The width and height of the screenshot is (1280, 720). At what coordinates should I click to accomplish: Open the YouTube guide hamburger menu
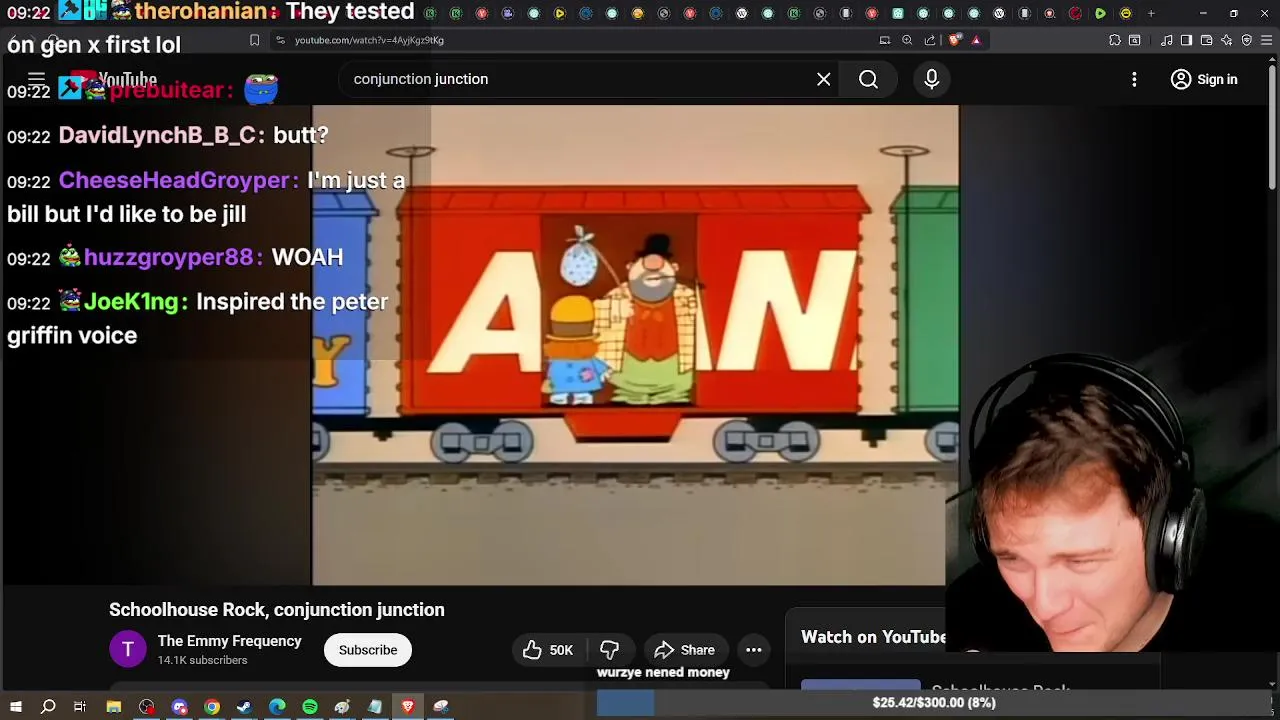[36, 79]
